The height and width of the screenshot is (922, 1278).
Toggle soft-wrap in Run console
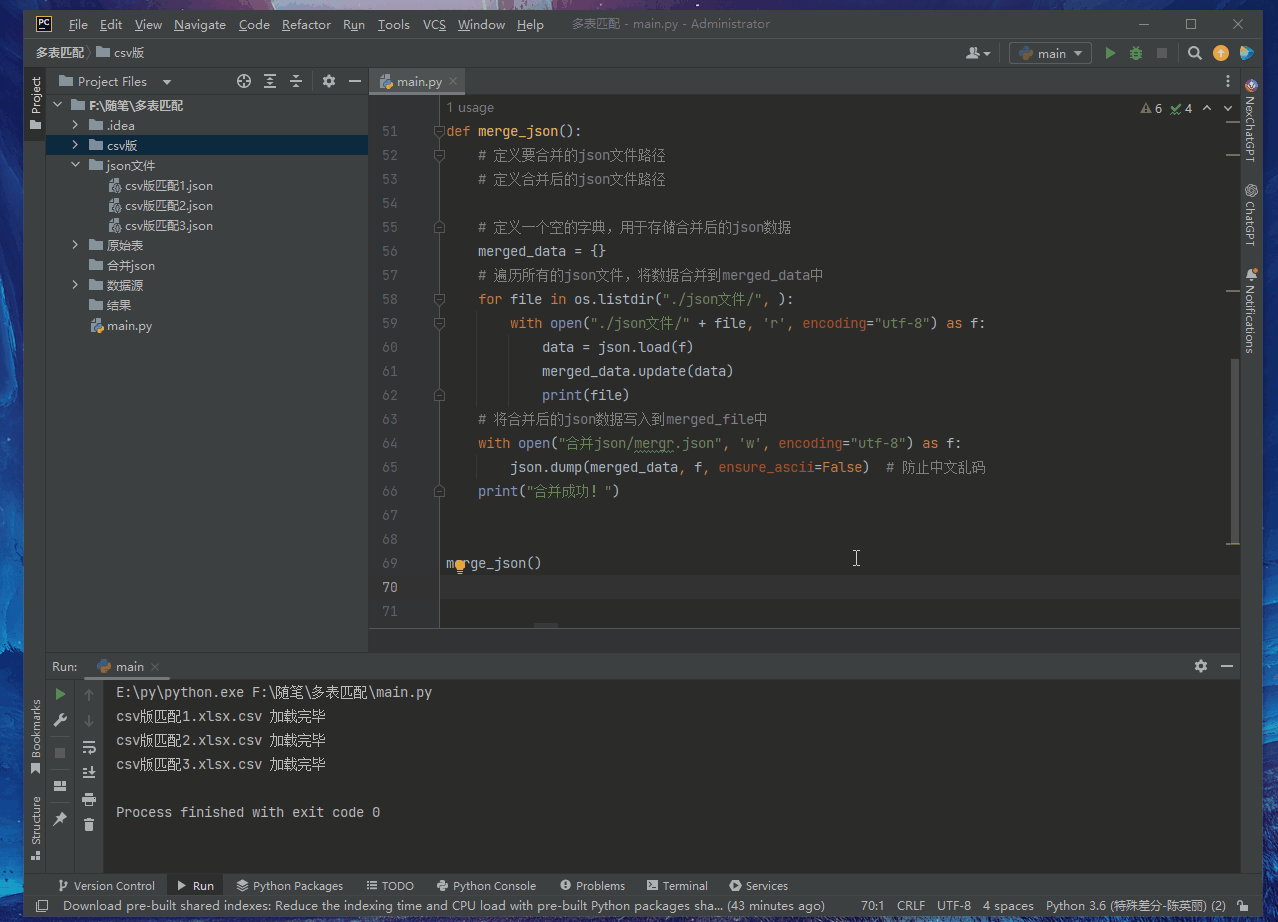89,746
